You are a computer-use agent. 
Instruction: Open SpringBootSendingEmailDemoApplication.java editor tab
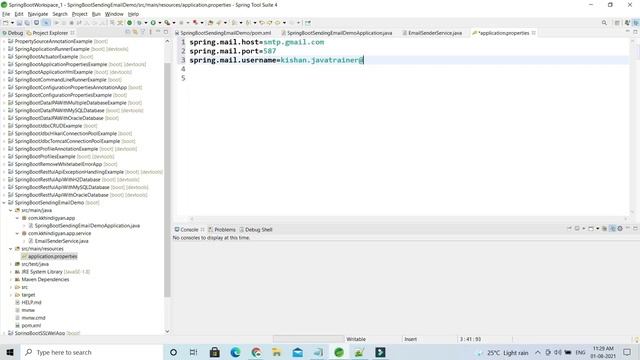coord(336,33)
